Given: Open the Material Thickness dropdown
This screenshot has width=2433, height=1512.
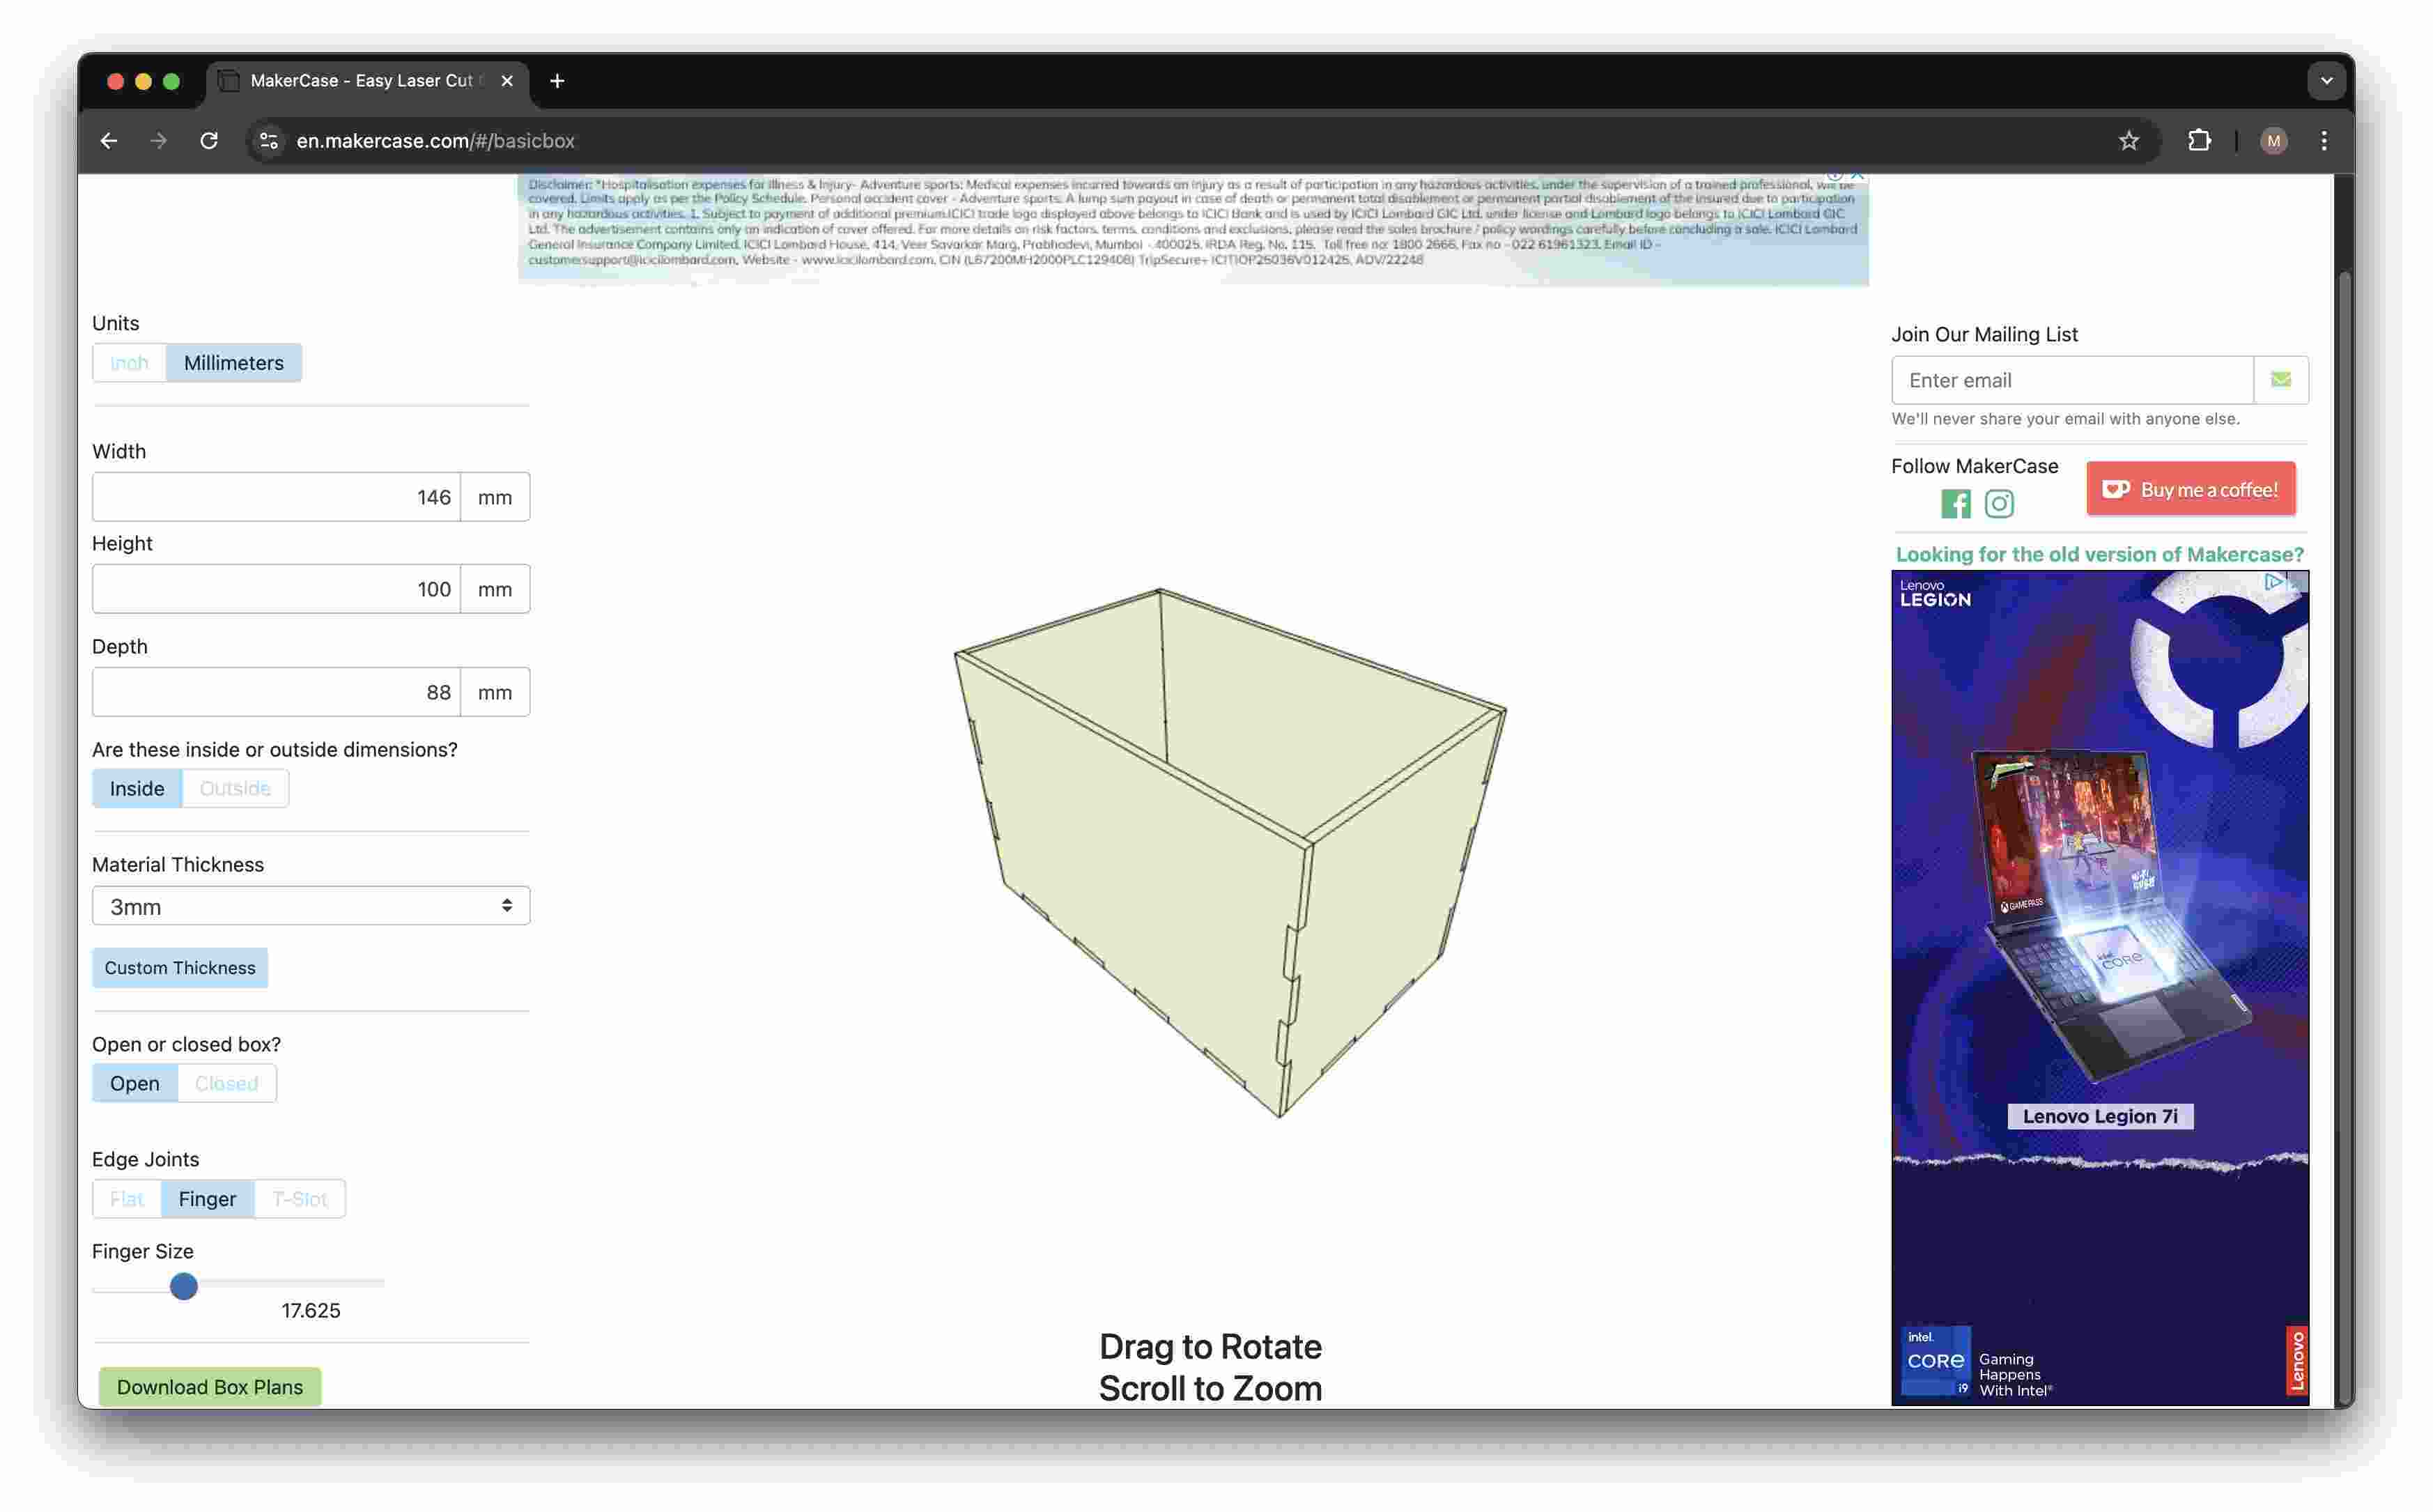Looking at the screenshot, I should tap(311, 906).
